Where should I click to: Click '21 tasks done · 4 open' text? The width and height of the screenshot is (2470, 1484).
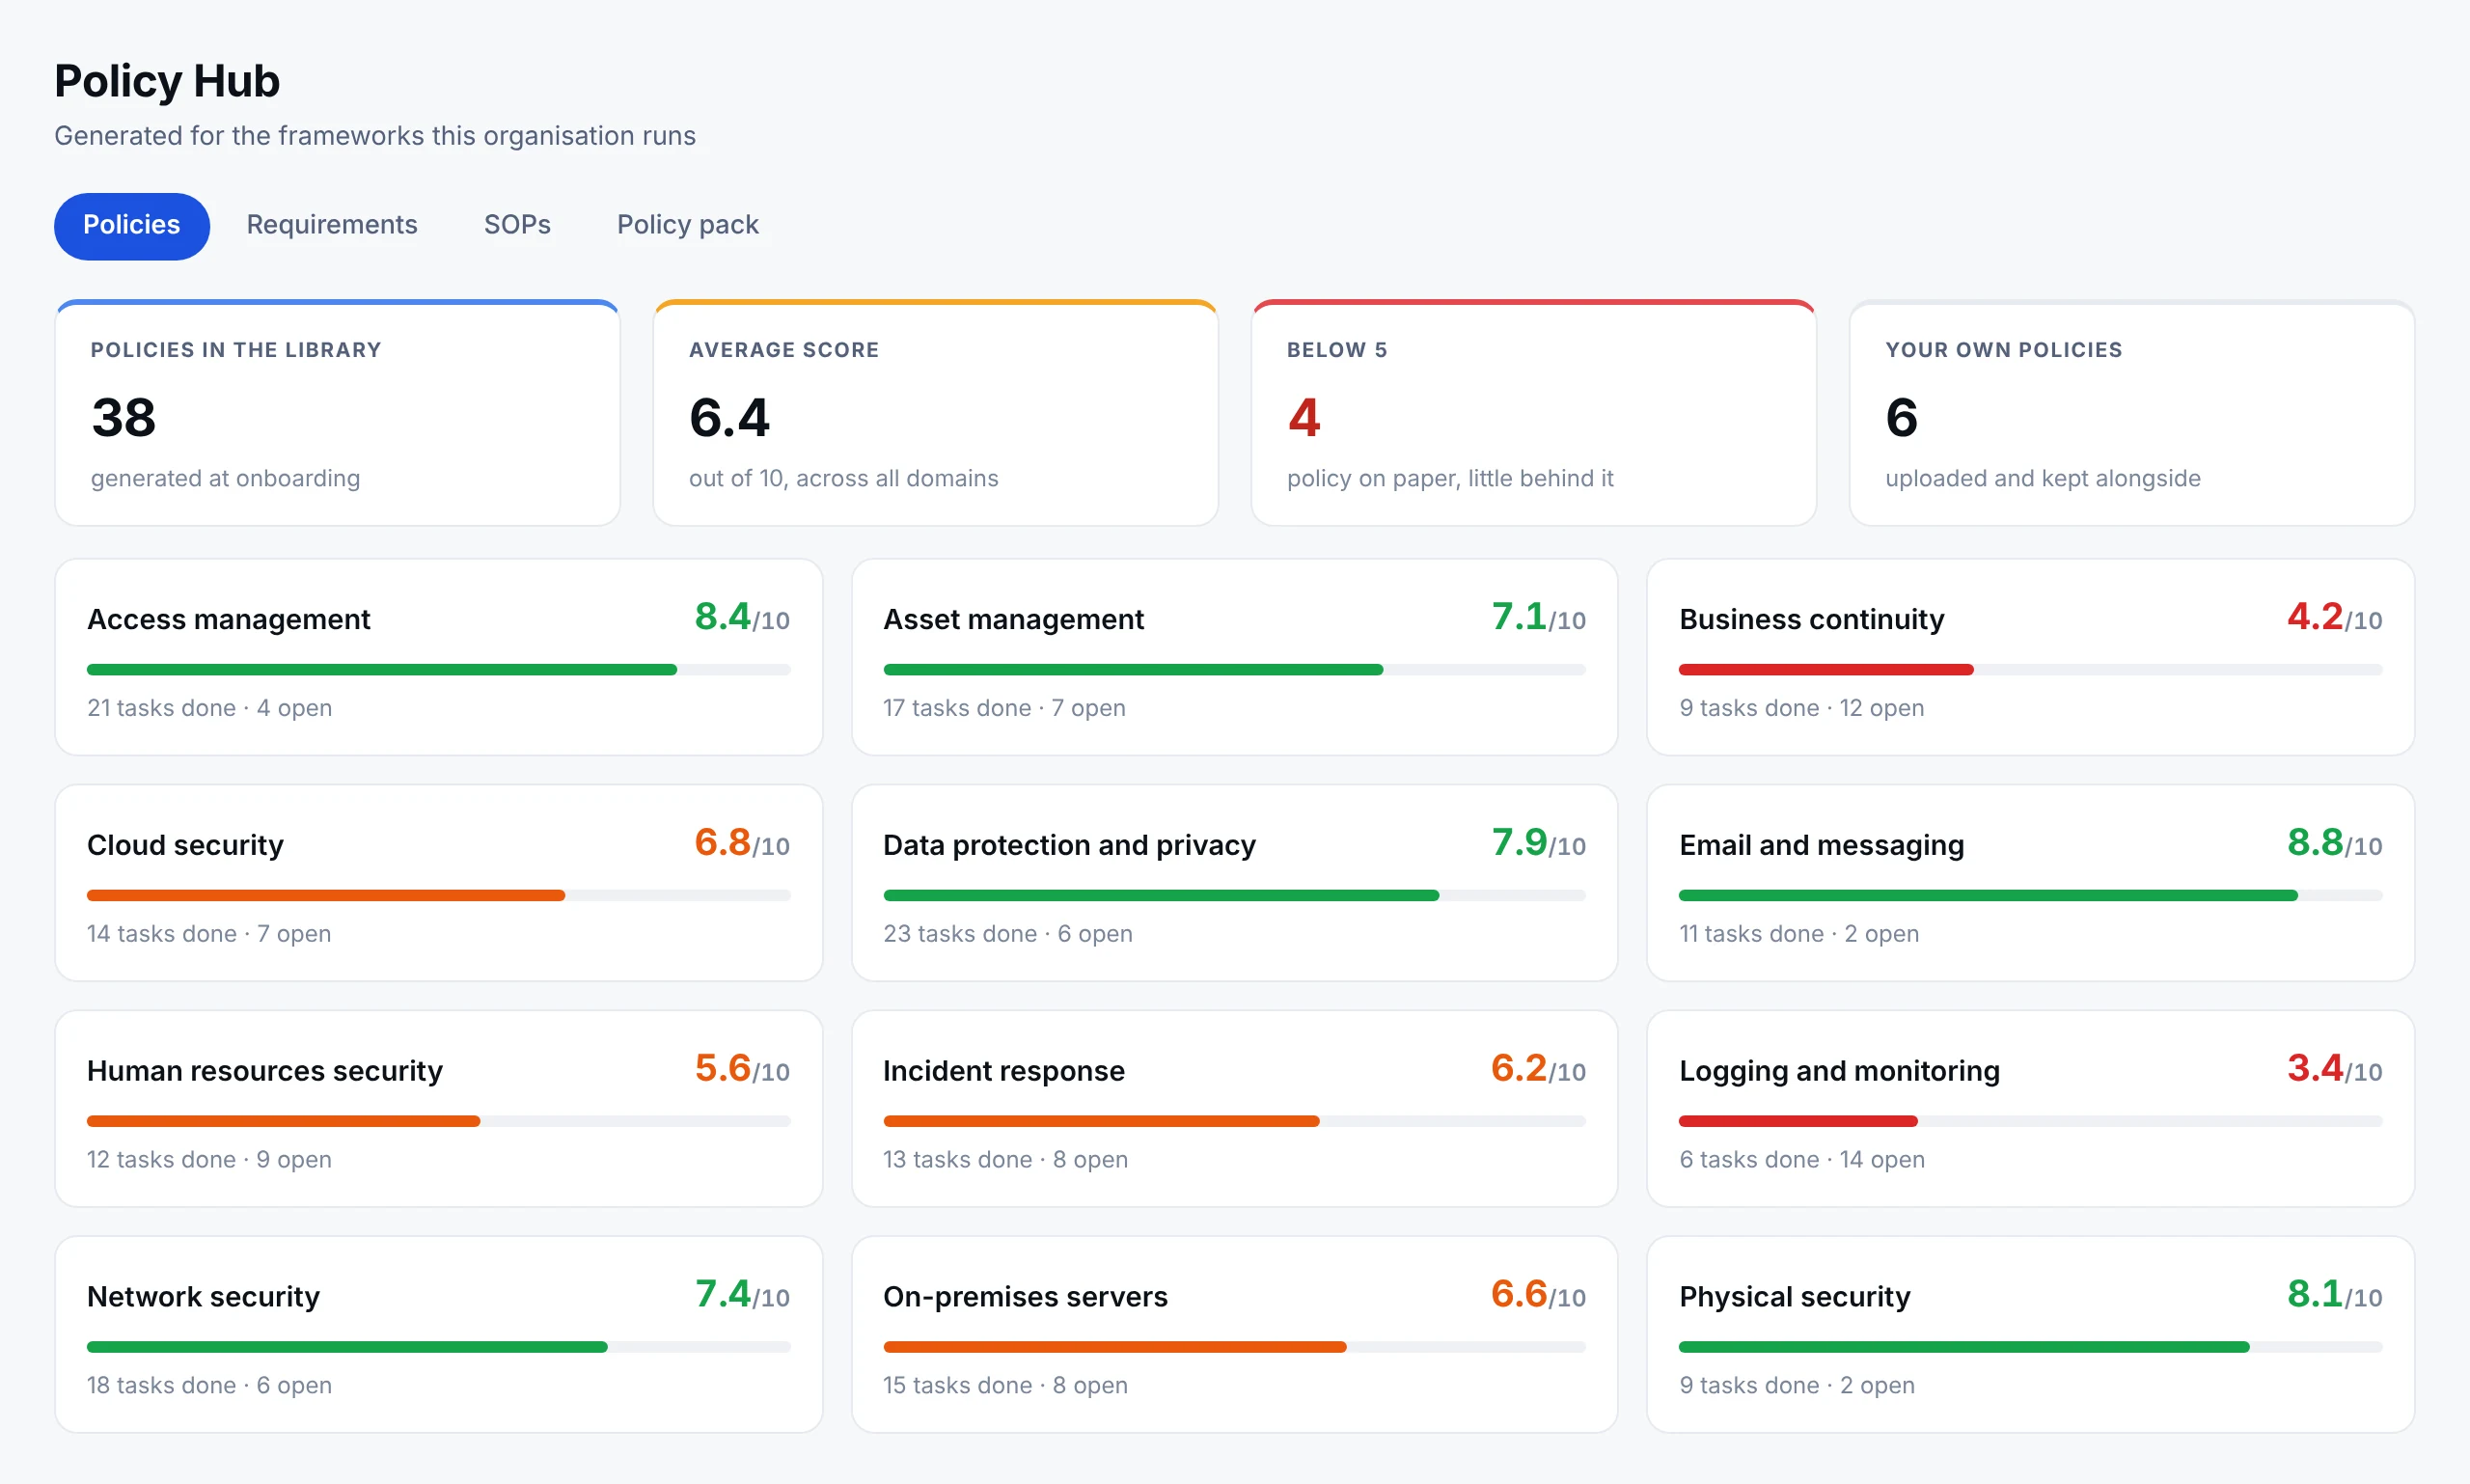click(209, 708)
